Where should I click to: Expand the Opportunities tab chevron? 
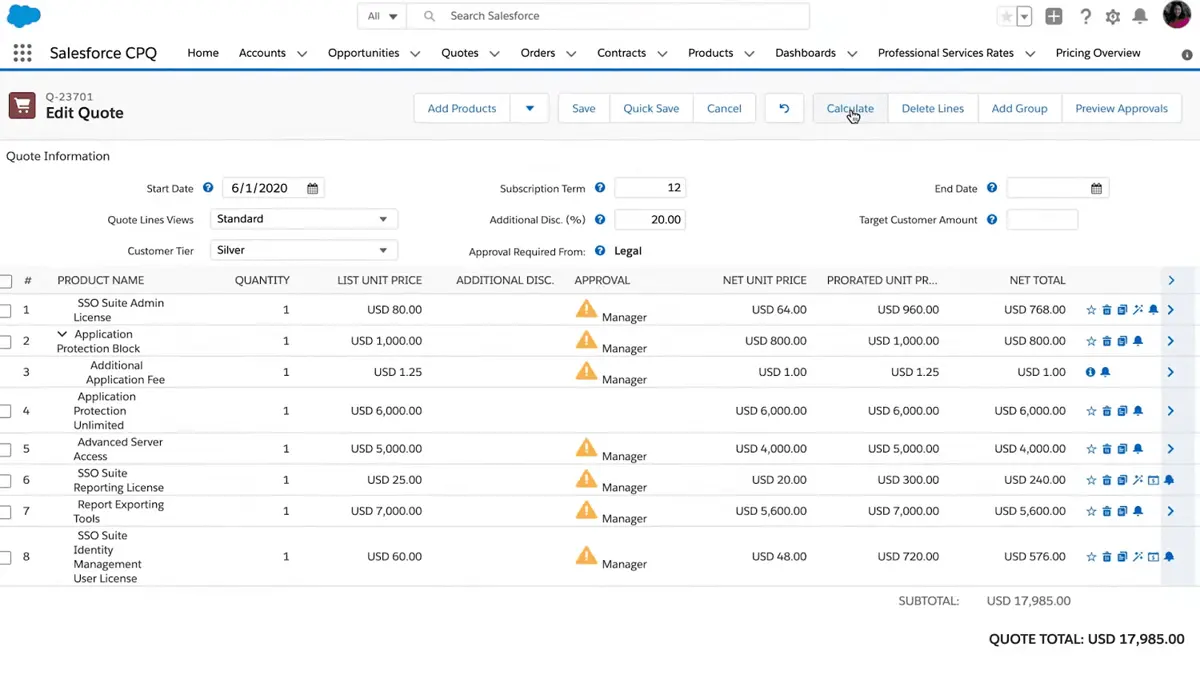(415, 54)
